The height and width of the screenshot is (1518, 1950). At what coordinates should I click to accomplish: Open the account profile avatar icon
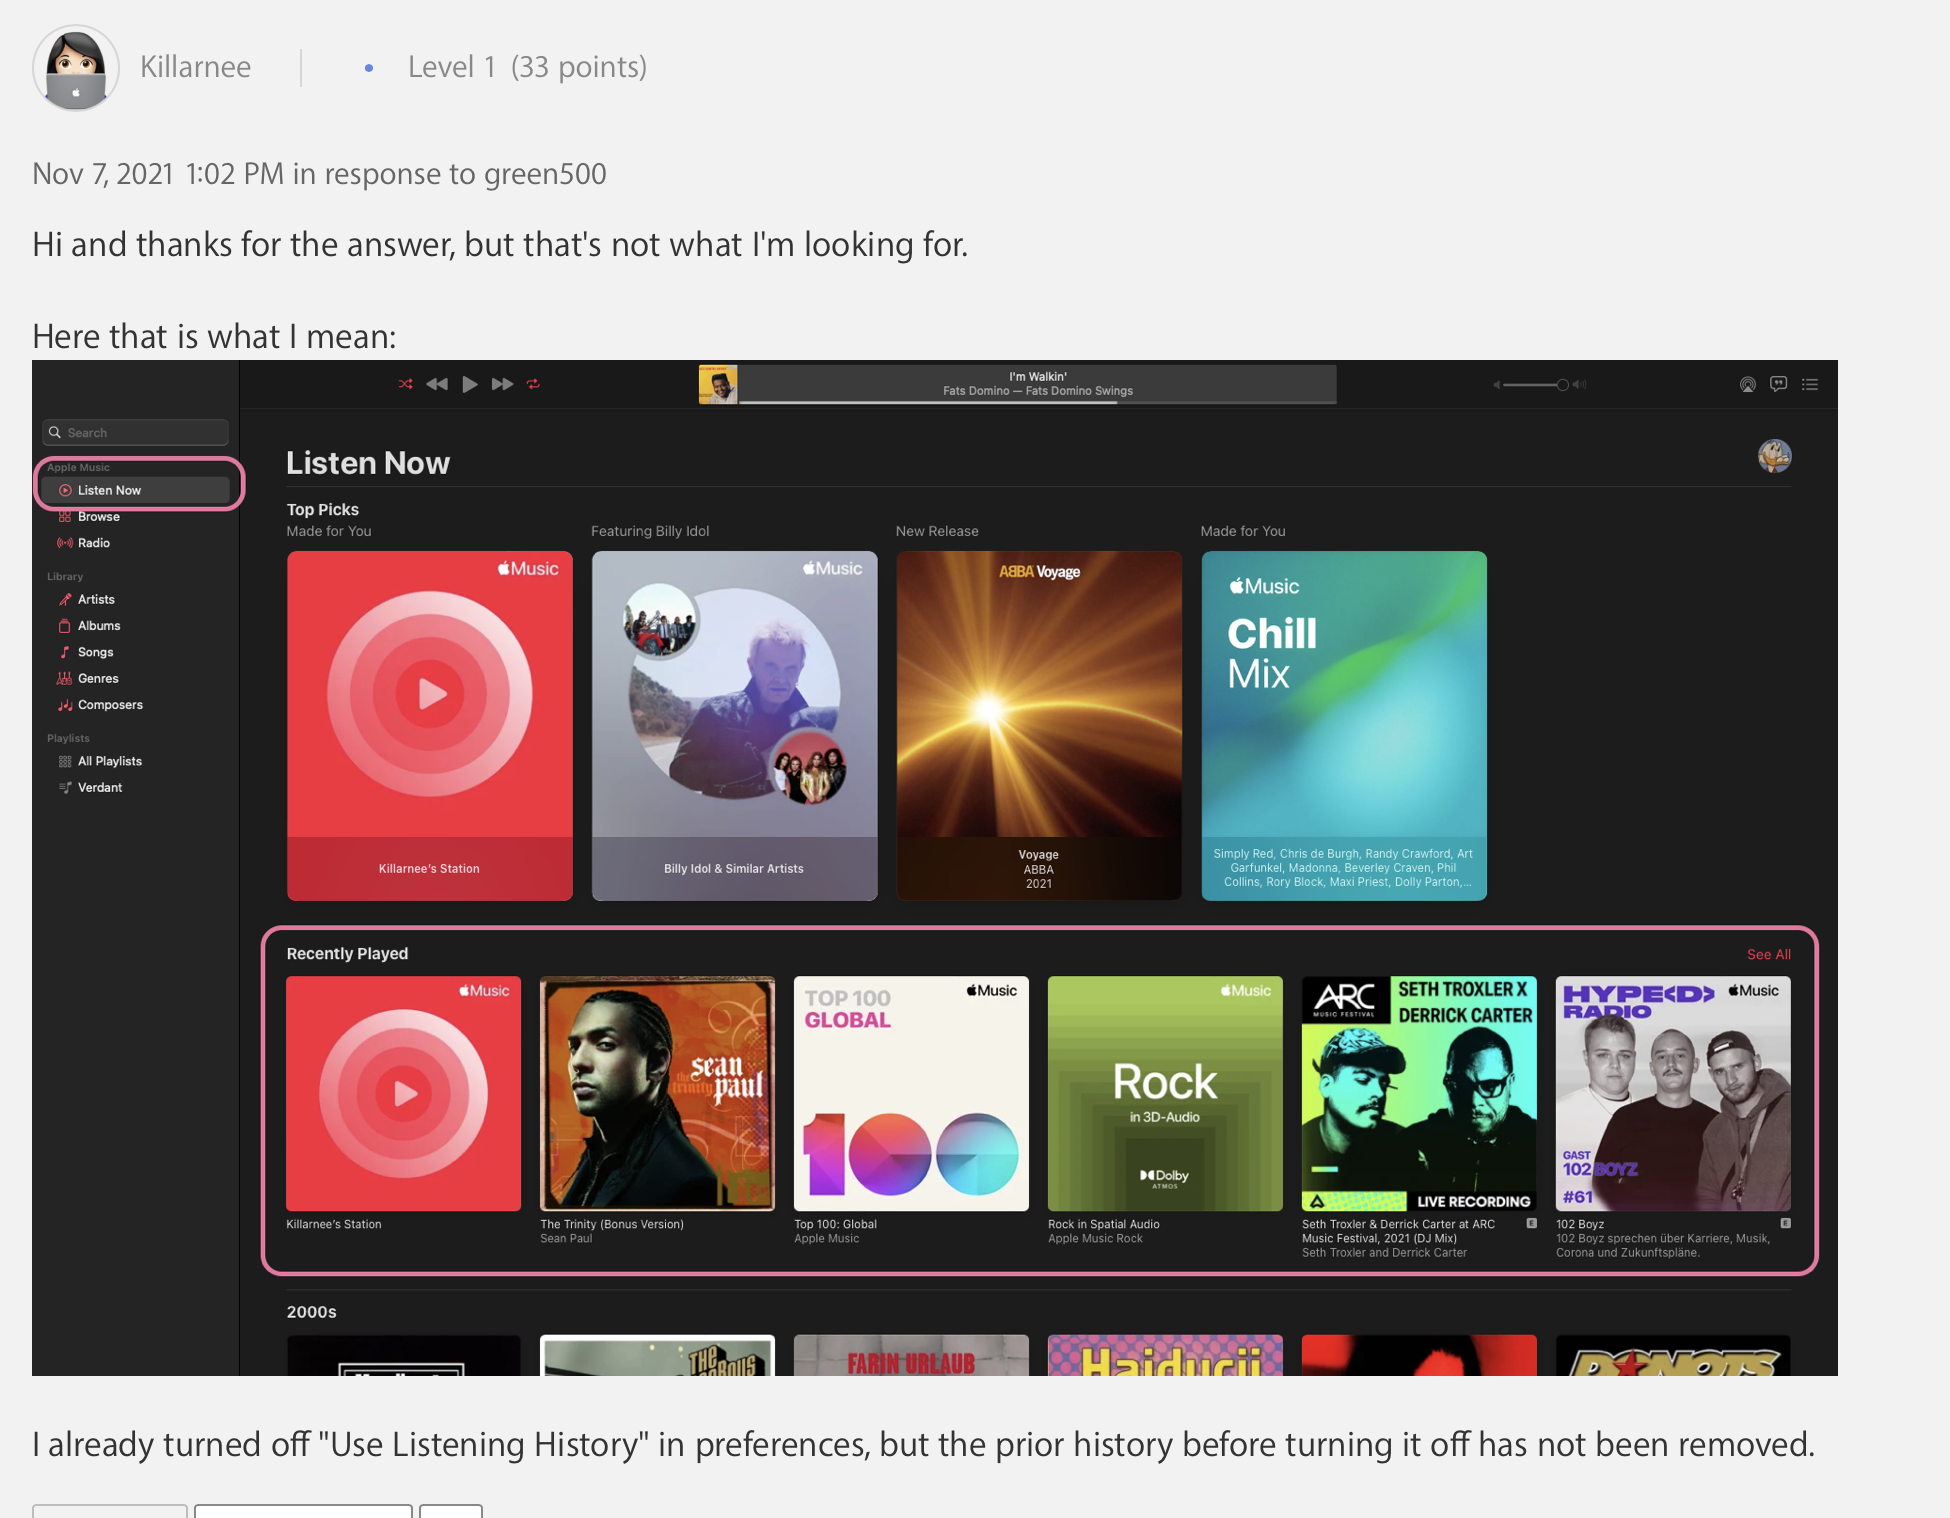click(x=1775, y=457)
